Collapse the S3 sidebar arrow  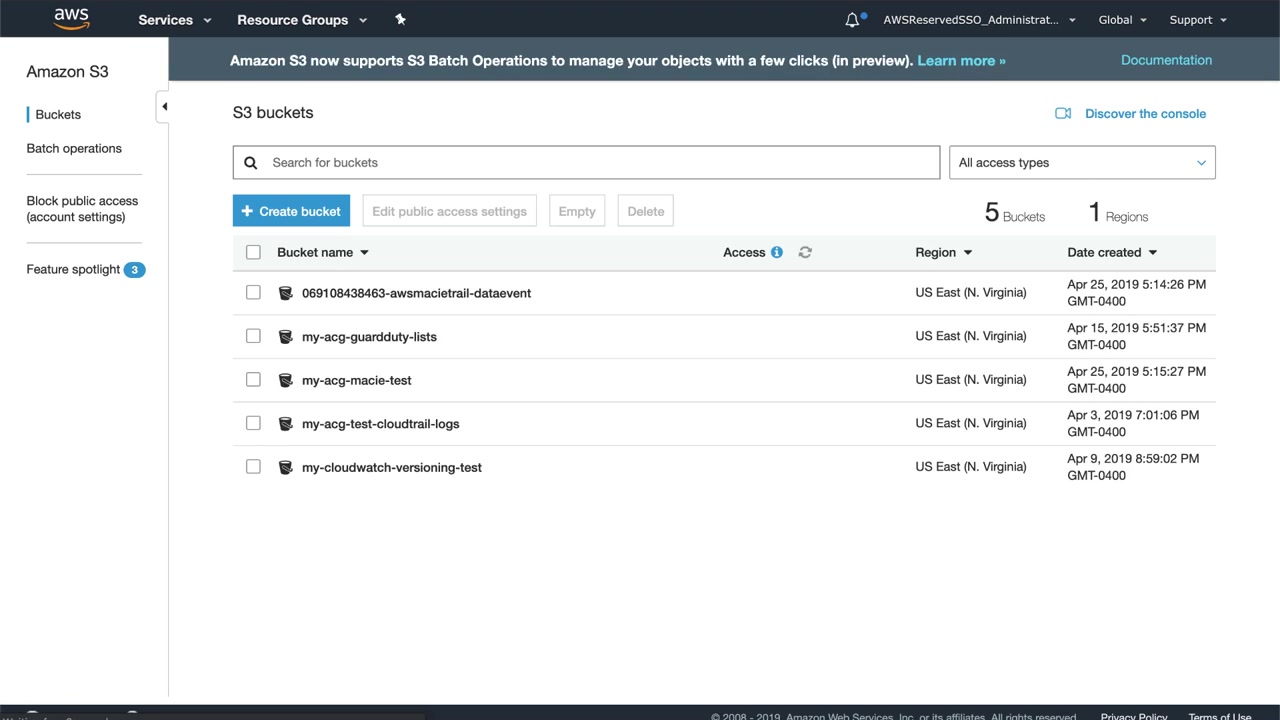[x=163, y=107]
